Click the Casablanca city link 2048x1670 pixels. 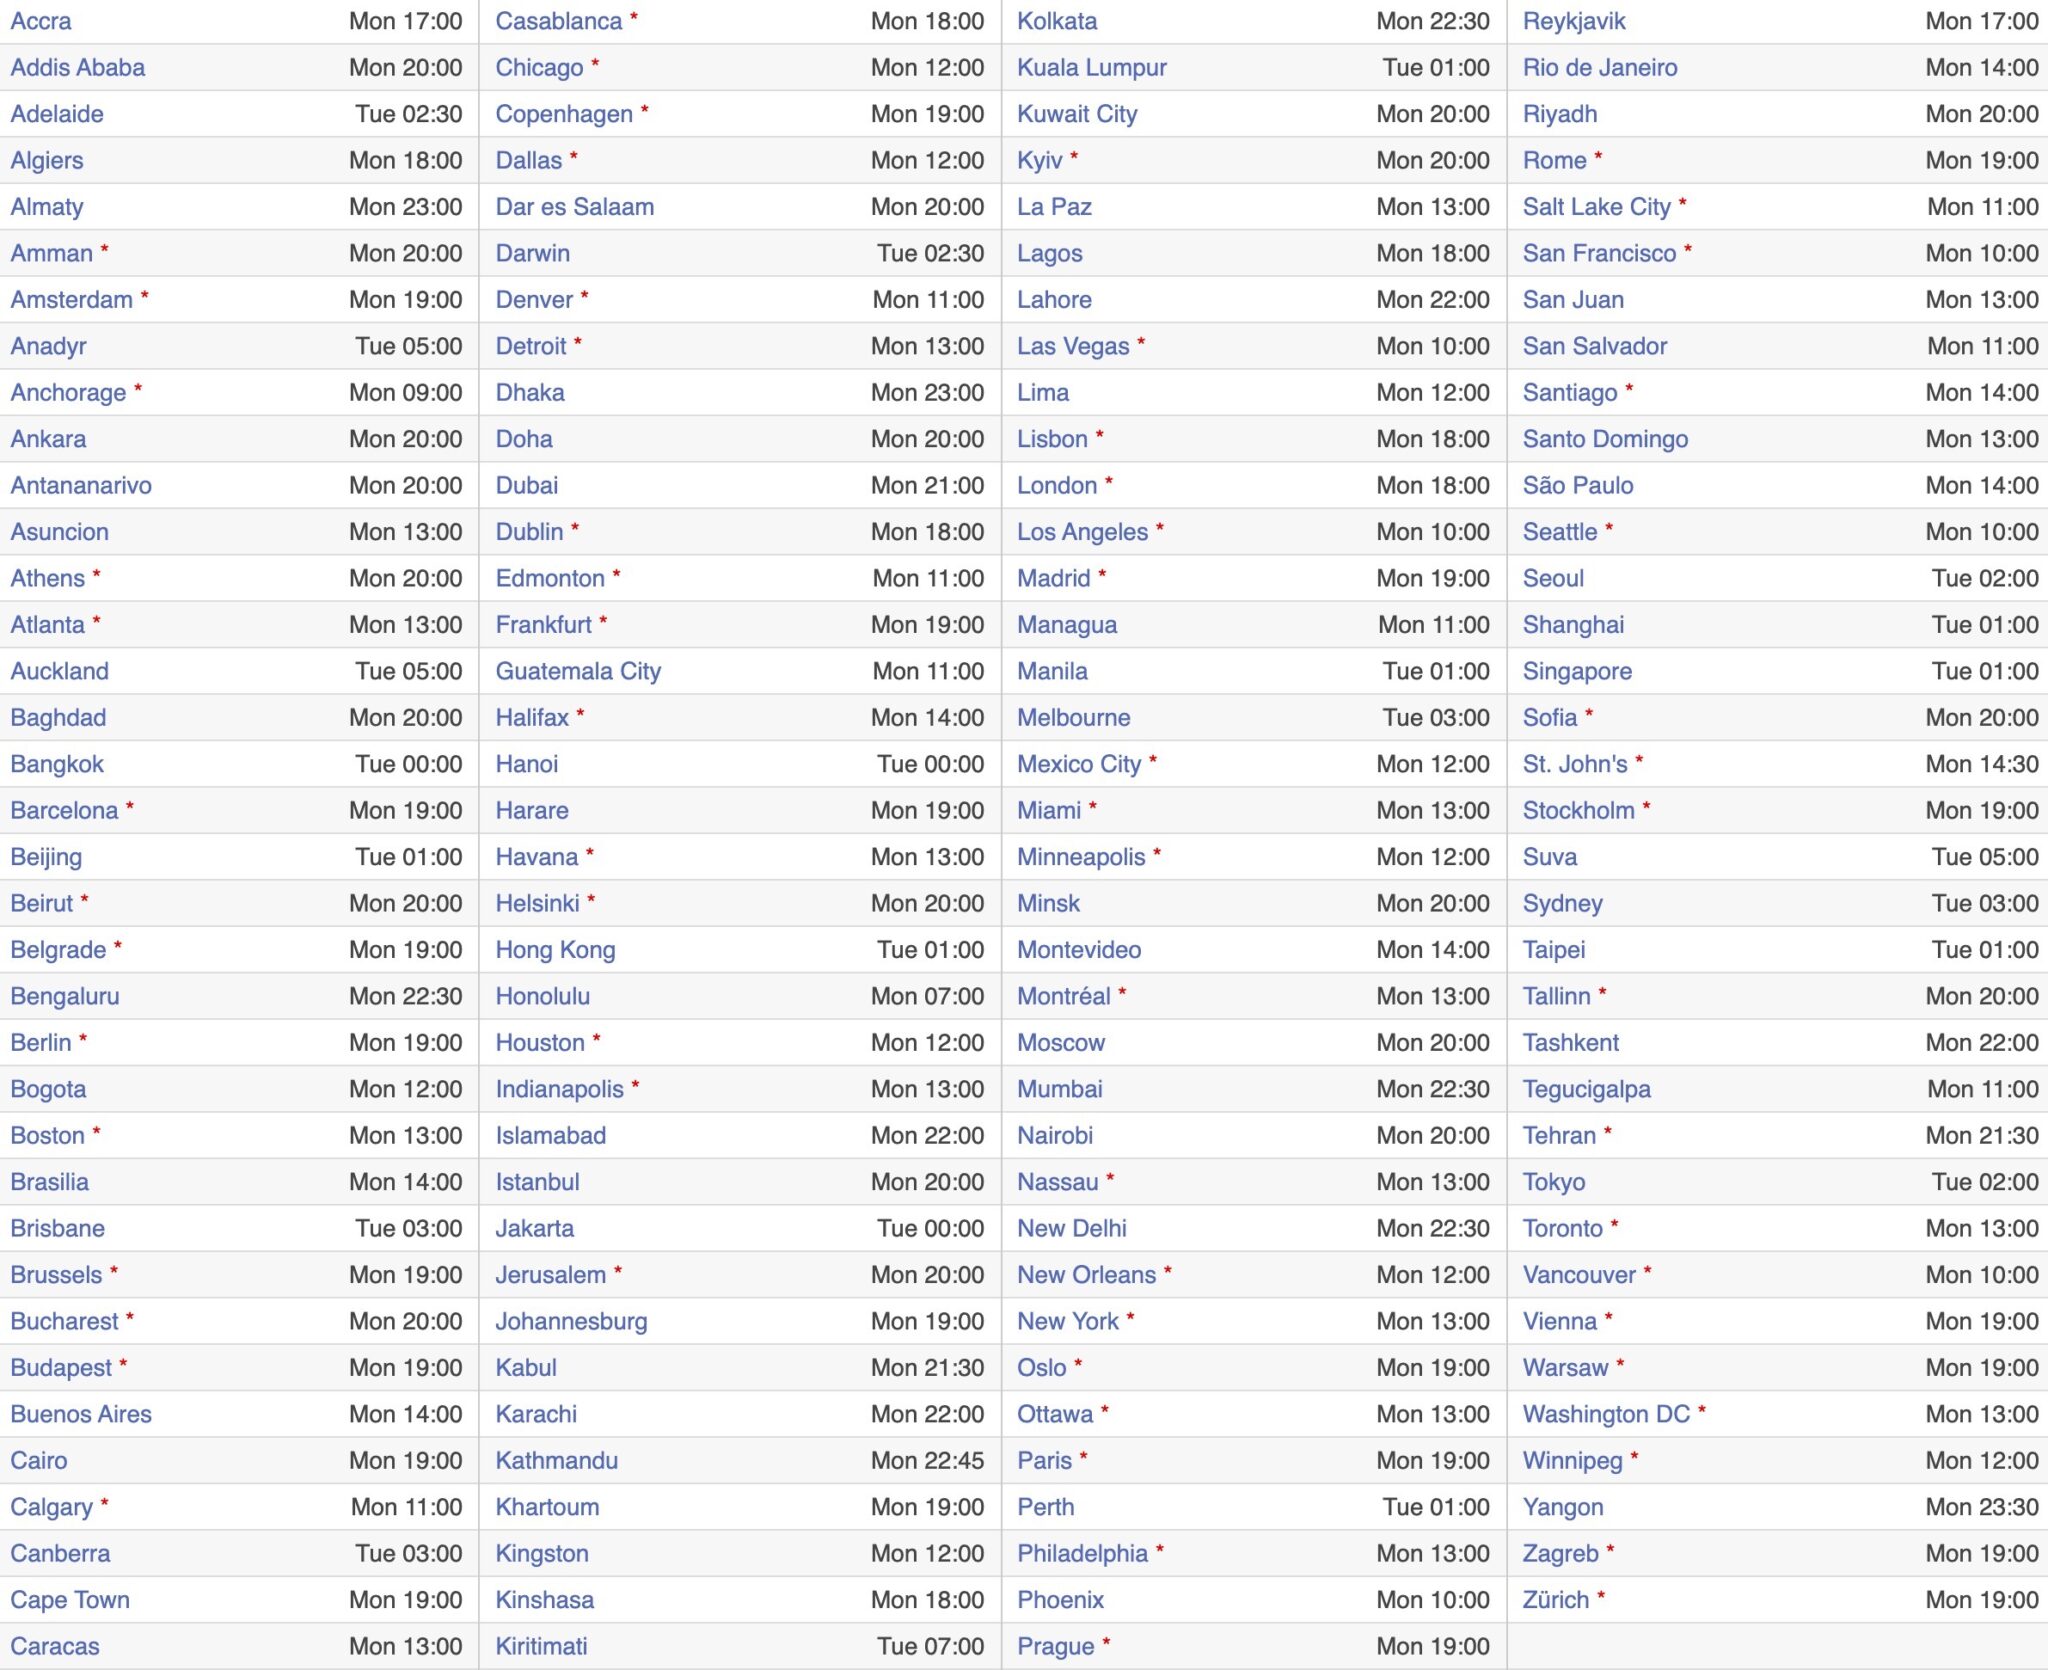[558, 21]
